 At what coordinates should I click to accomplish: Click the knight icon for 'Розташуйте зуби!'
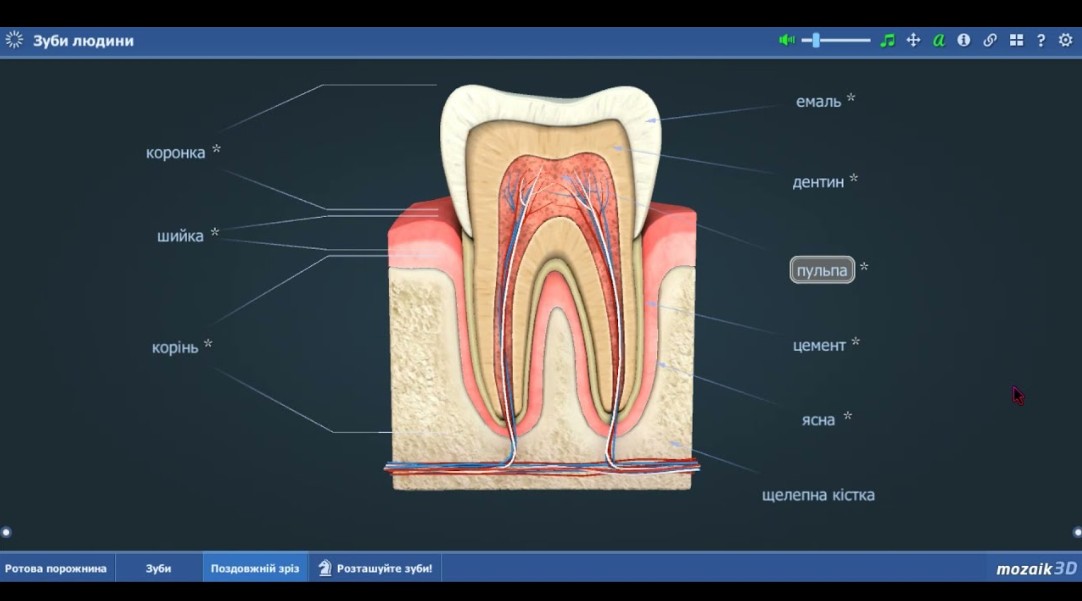pyautogui.click(x=325, y=568)
